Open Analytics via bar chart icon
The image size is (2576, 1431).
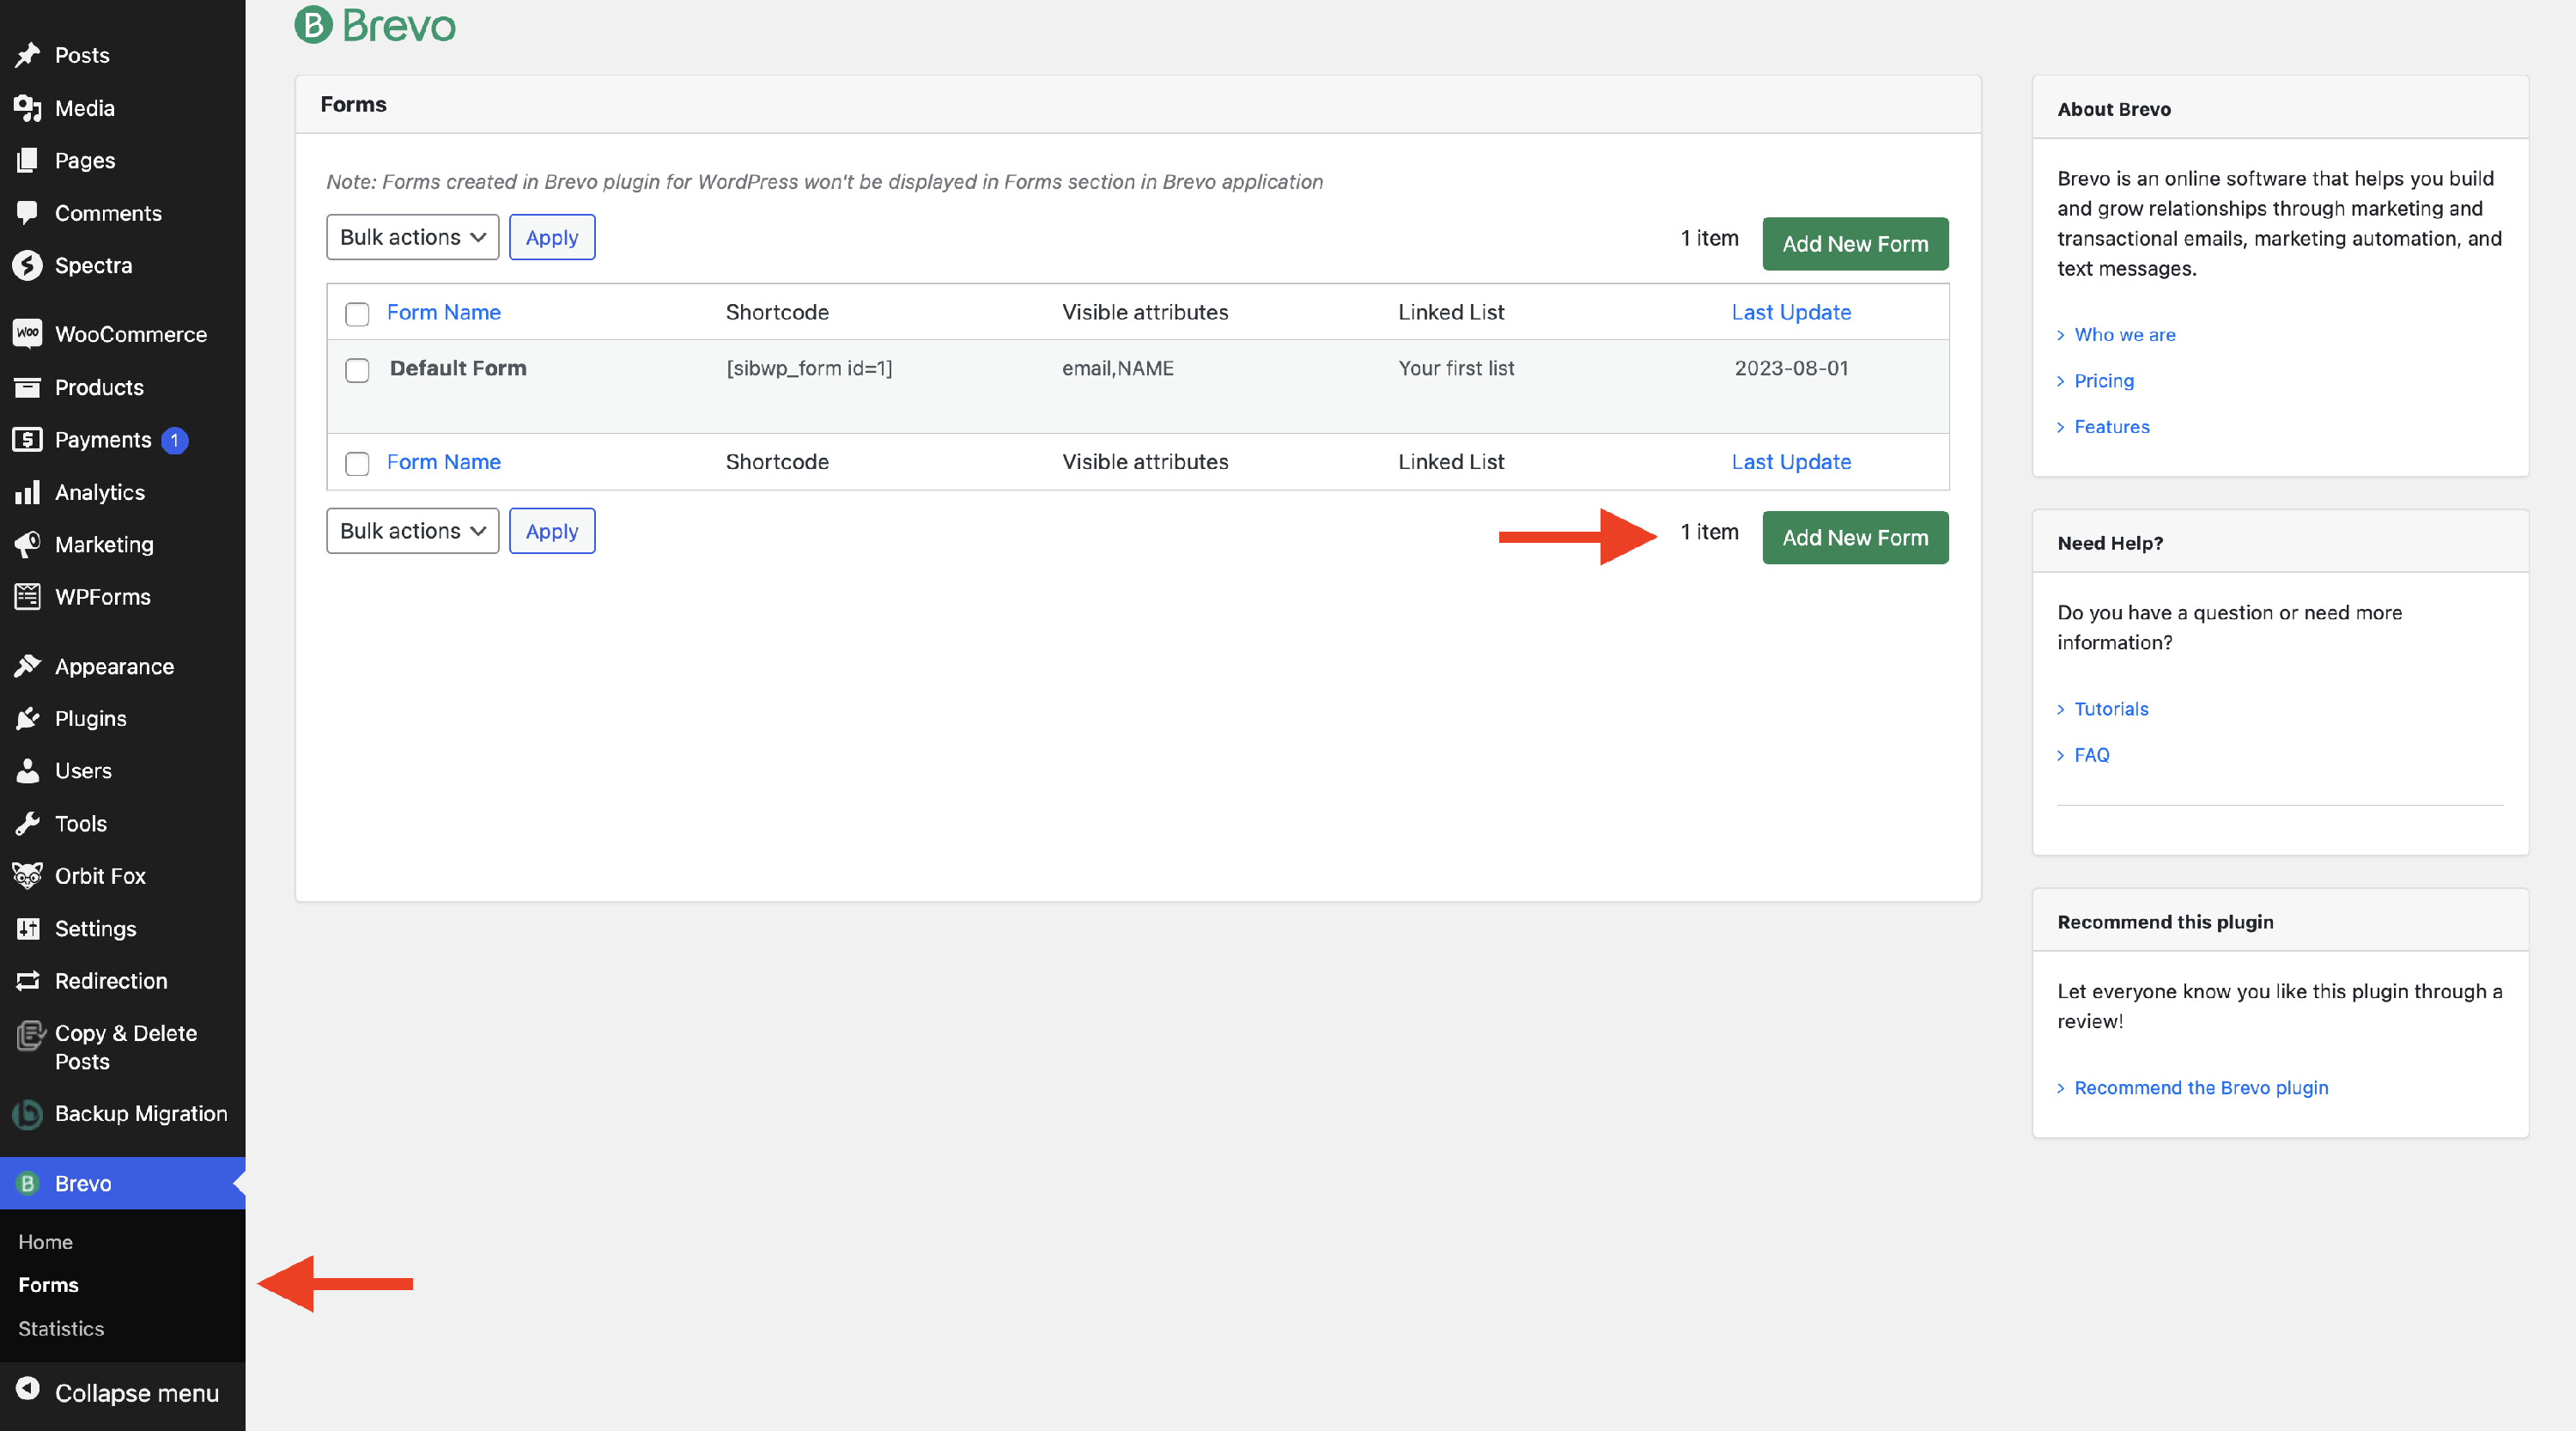coord(27,492)
